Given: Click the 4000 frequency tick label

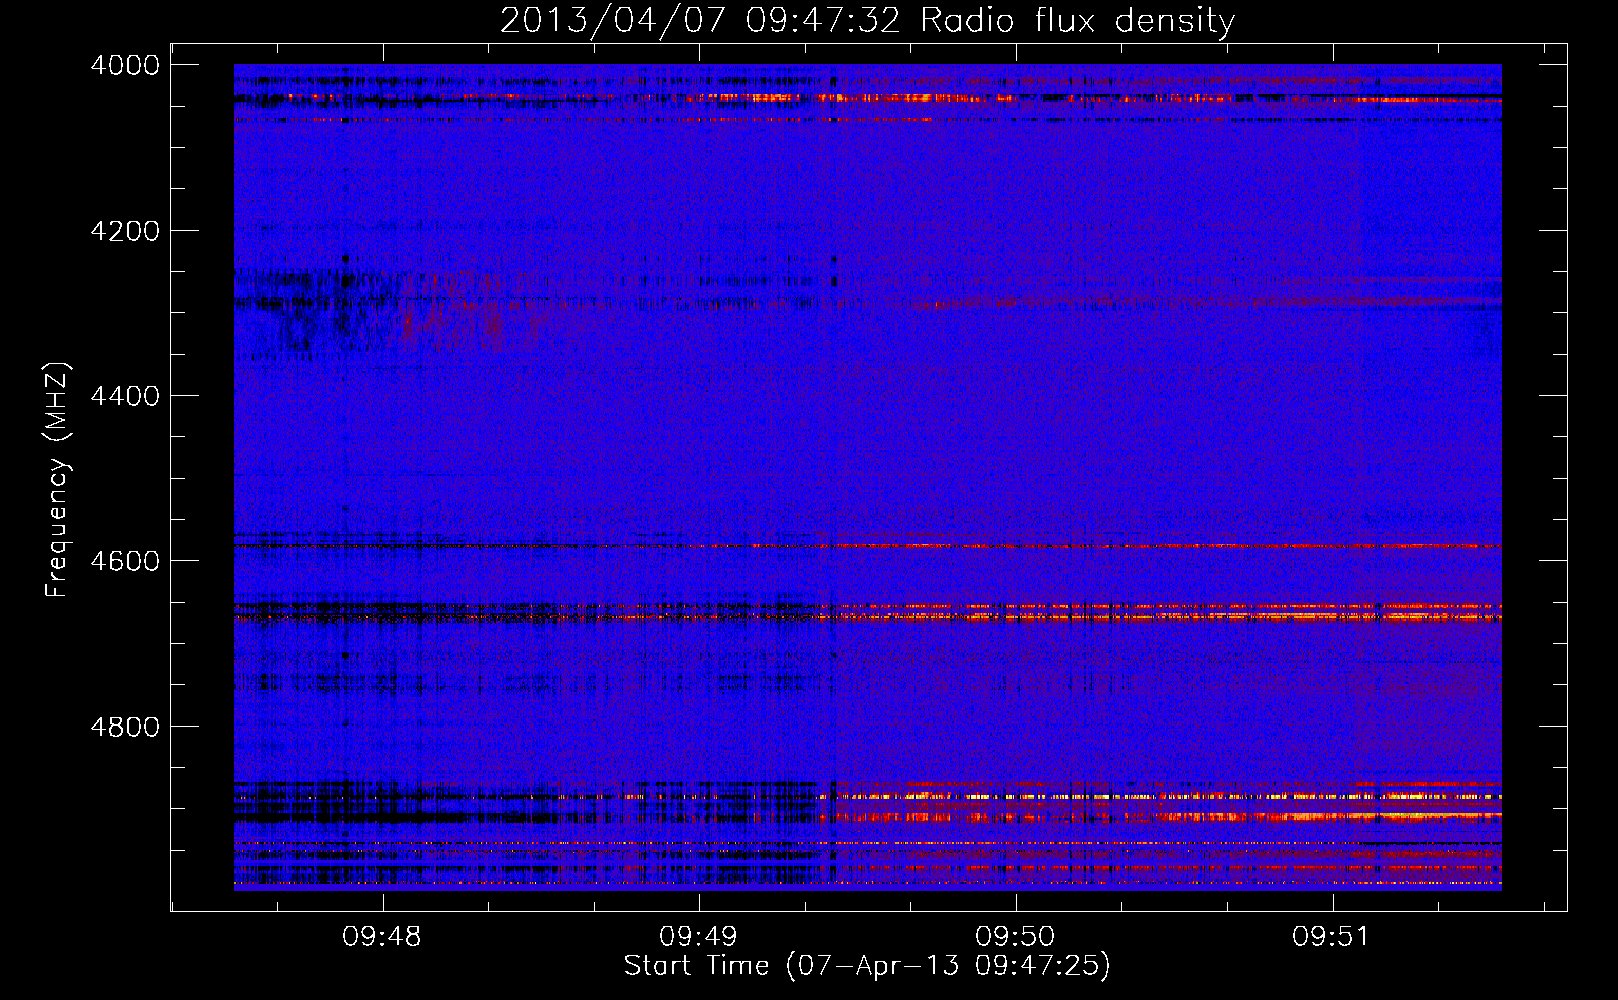Looking at the screenshot, I should (x=125, y=65).
